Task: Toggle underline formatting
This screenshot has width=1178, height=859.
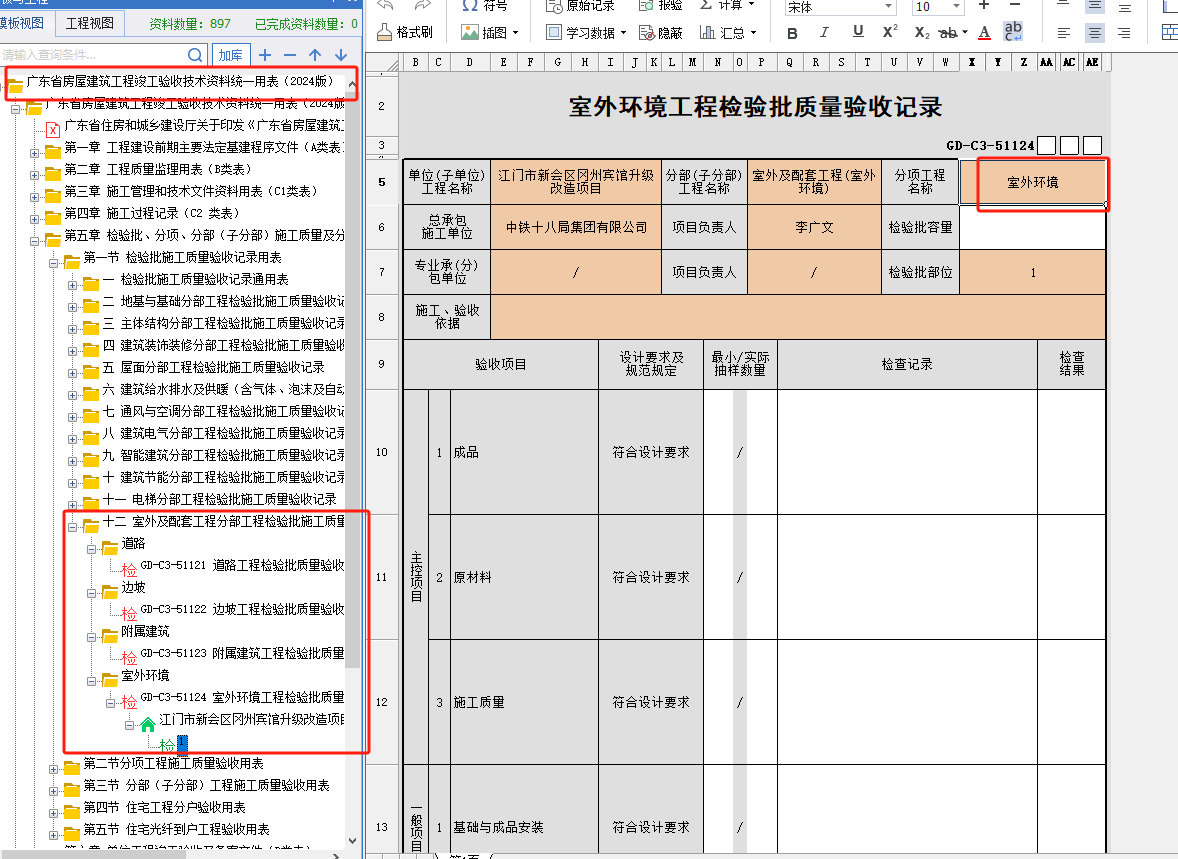Action: point(858,32)
